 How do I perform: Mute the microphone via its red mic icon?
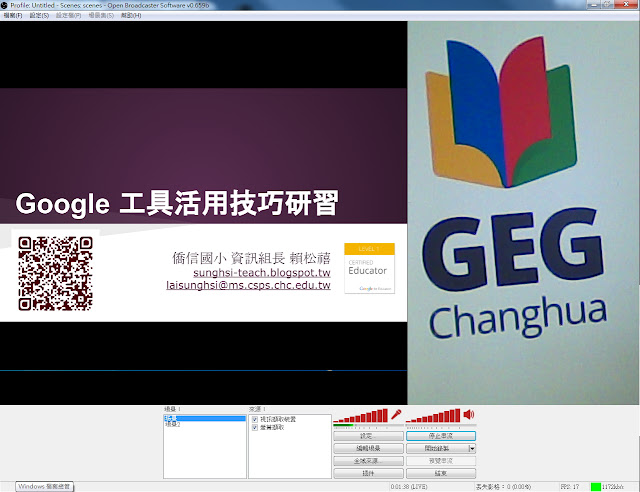[x=396, y=414]
